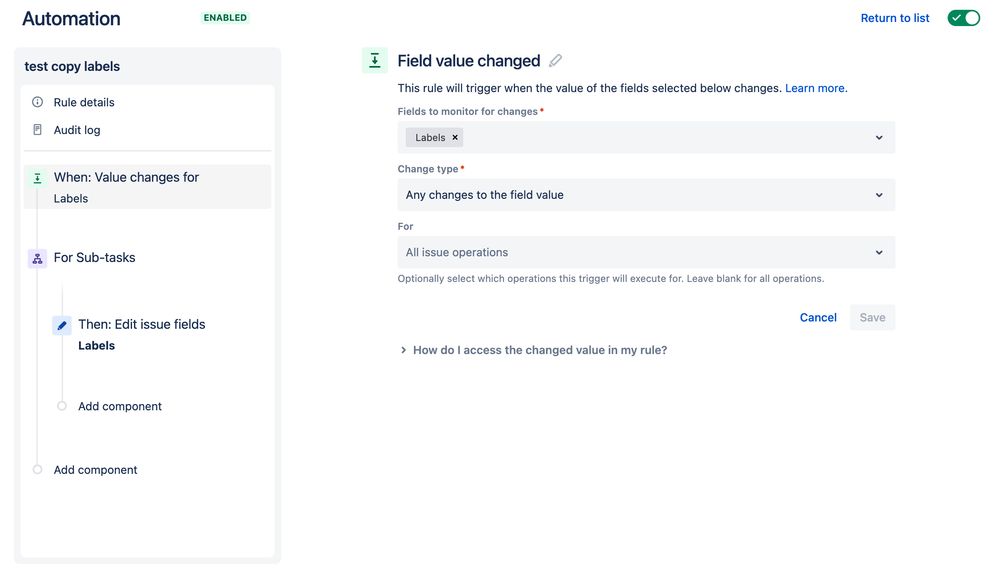999x581 pixels.
Task: Click the Return to list link
Action: [x=895, y=18]
